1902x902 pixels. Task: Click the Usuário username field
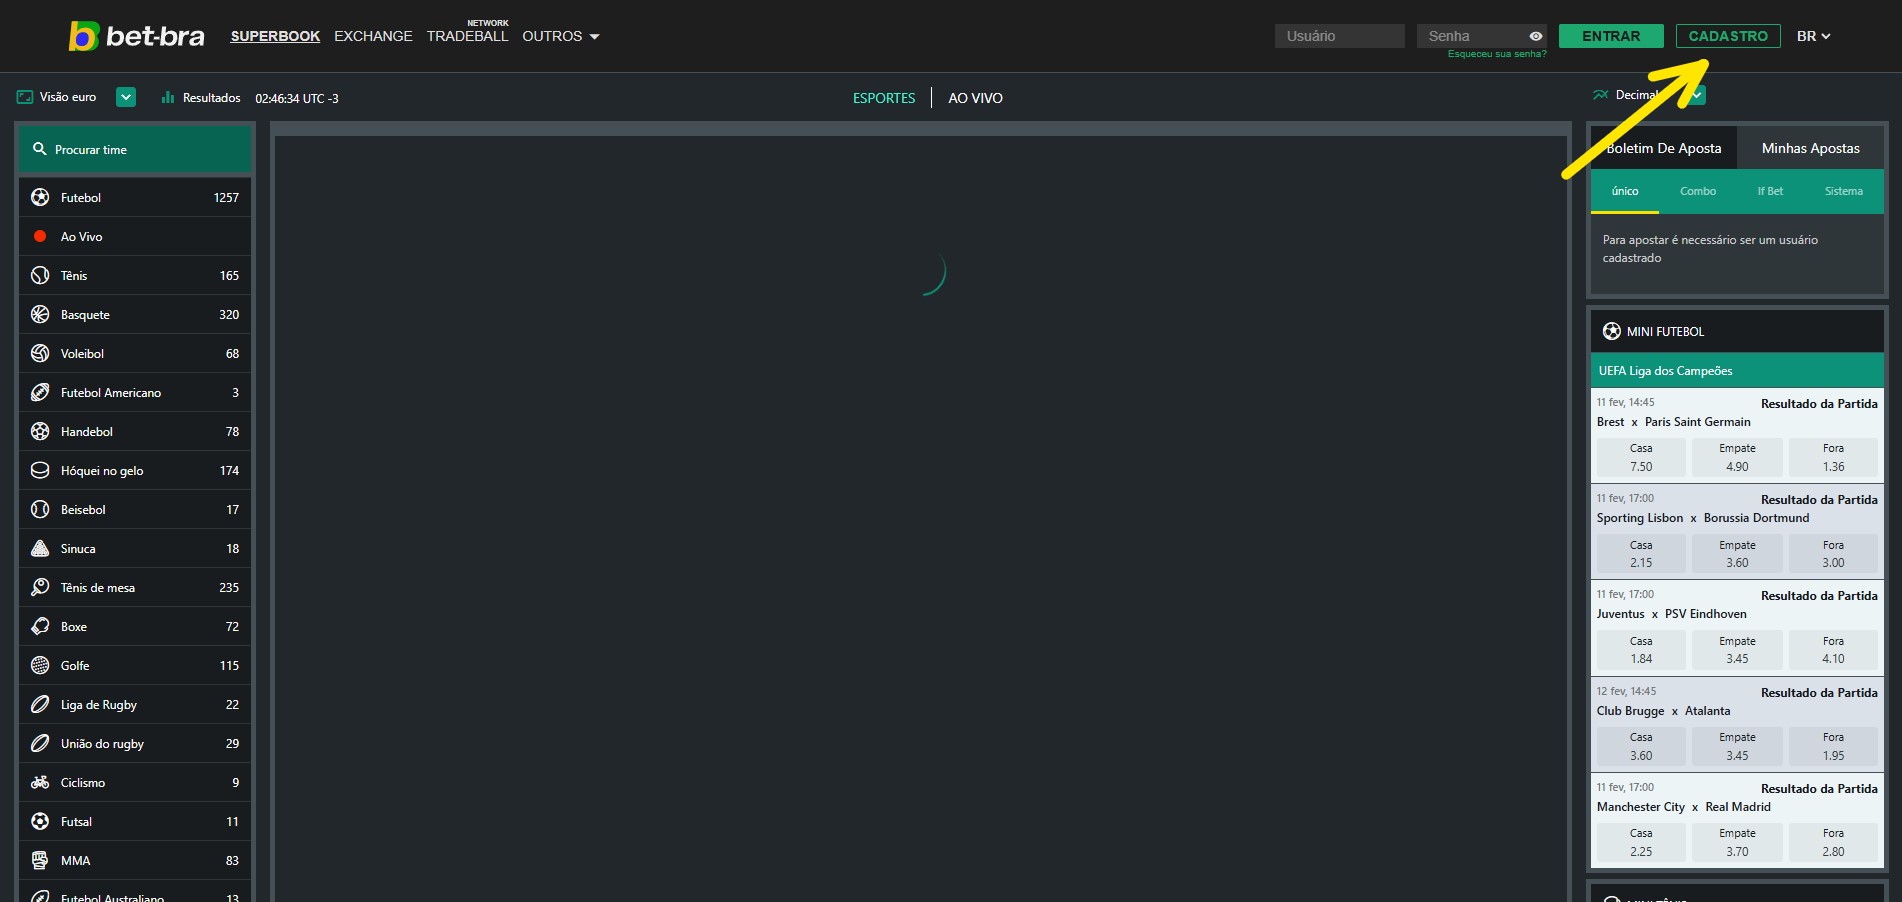(1339, 36)
